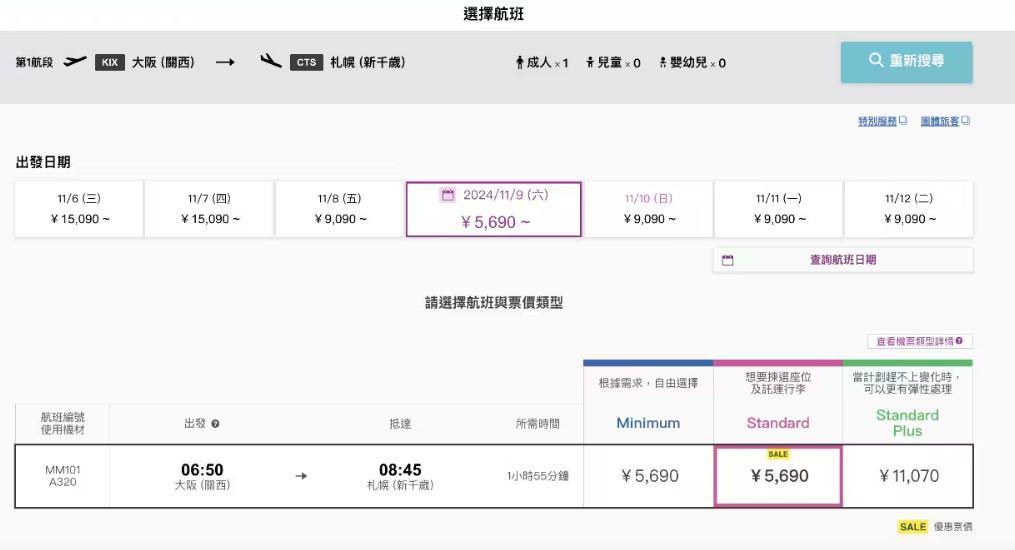Click the infant passenger icon
The height and width of the screenshot is (550, 1015).
(662, 63)
